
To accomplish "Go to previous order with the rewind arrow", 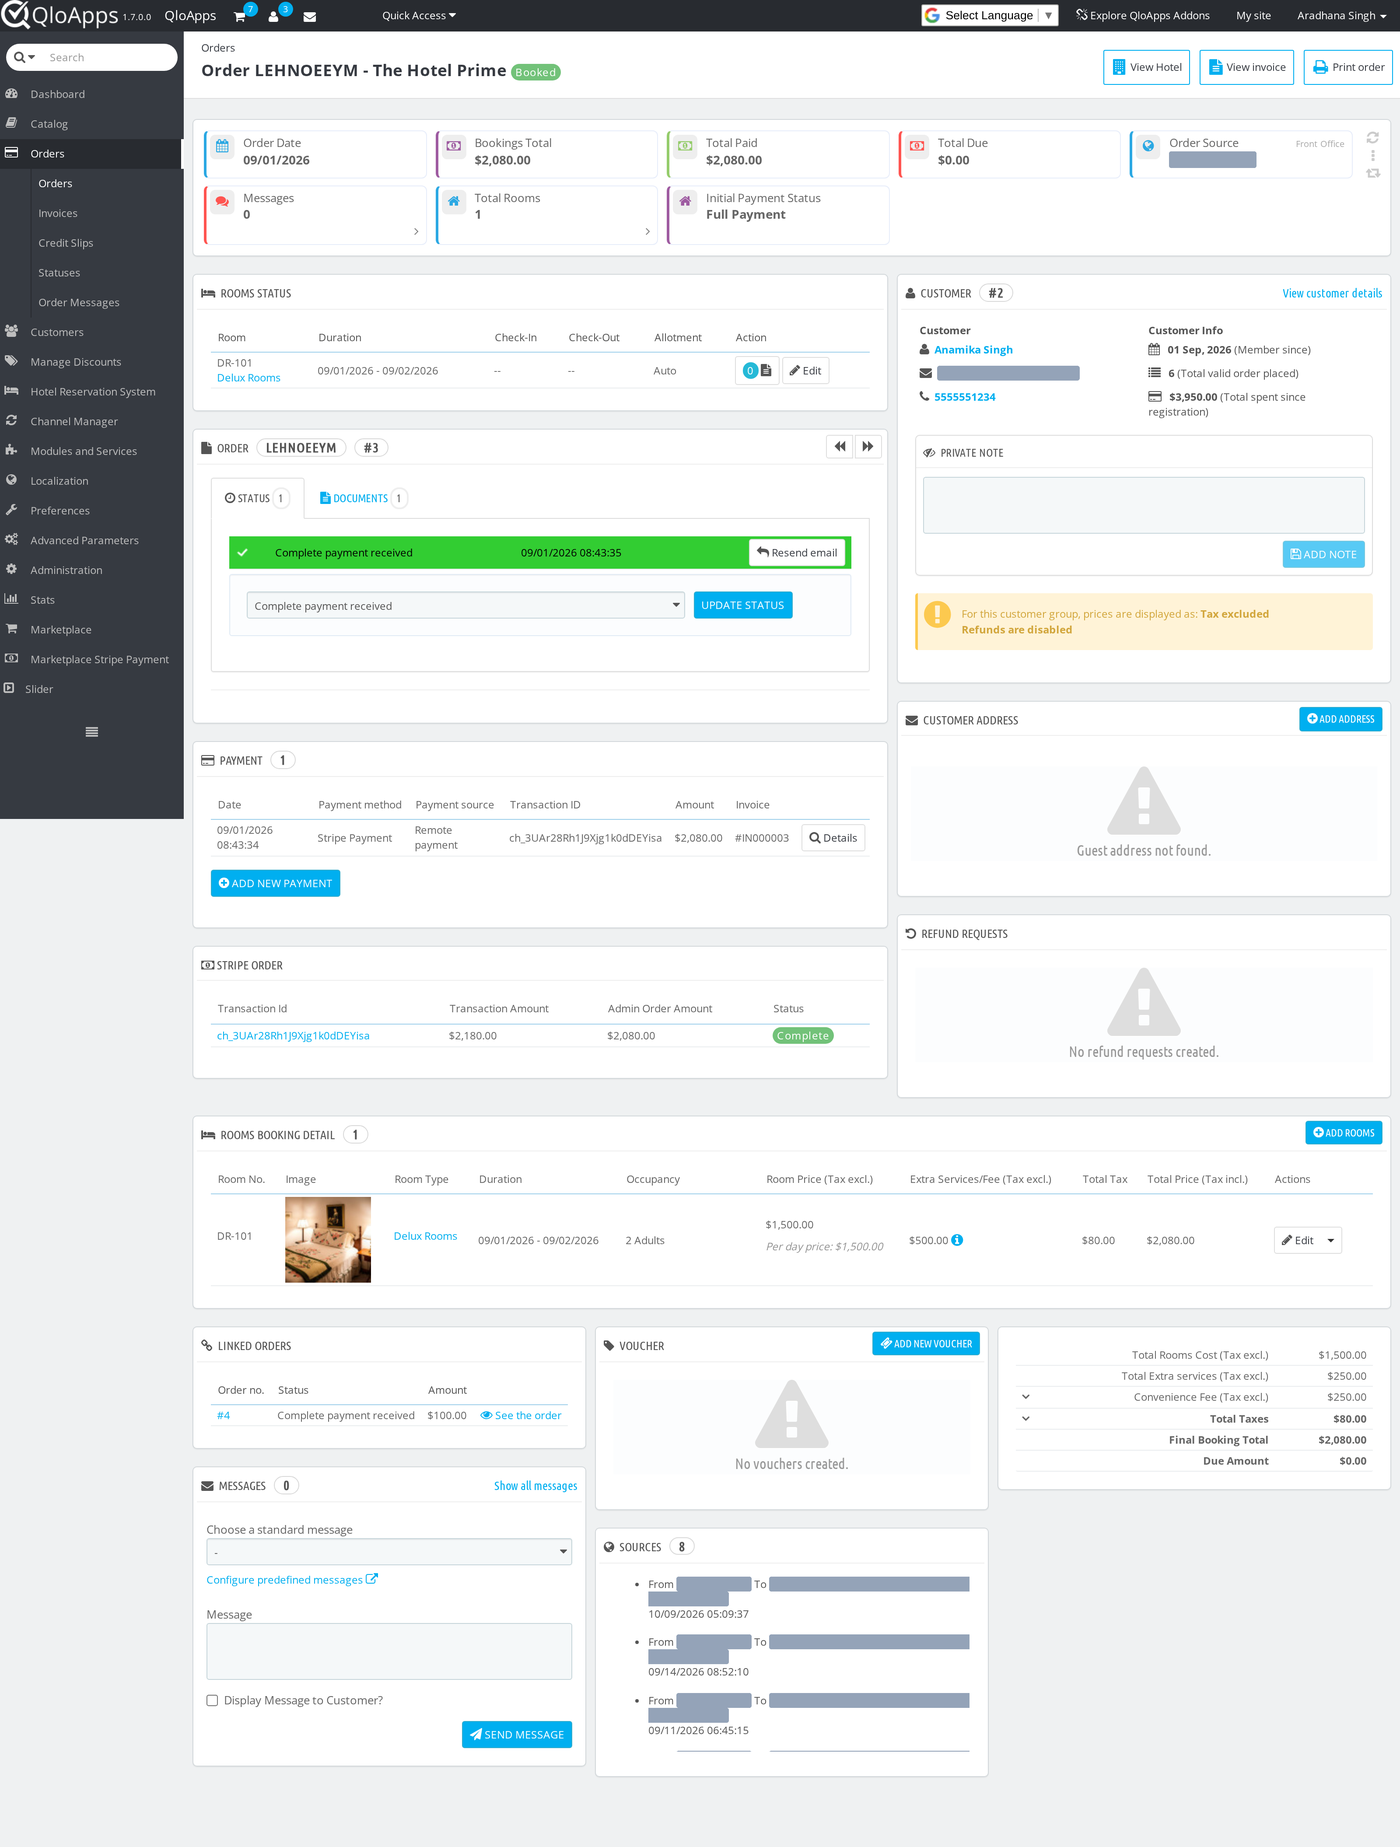I will pos(840,447).
